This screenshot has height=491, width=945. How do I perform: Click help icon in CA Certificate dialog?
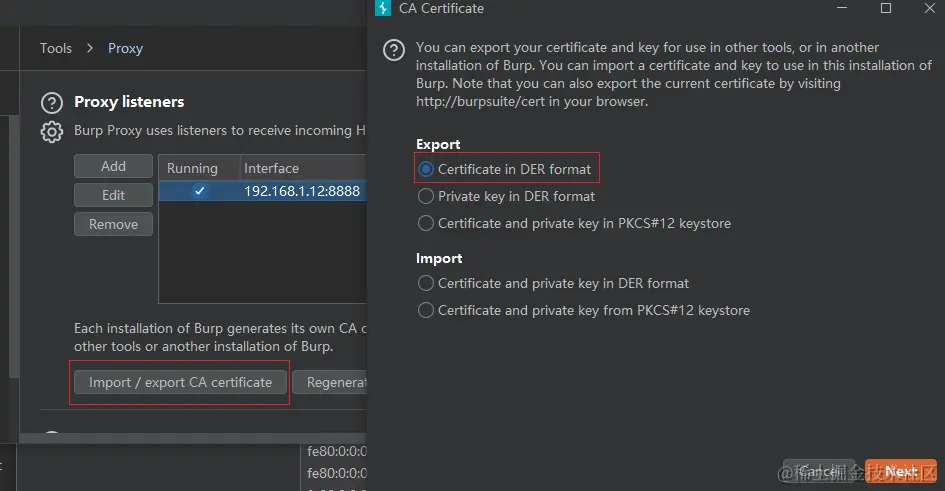394,50
